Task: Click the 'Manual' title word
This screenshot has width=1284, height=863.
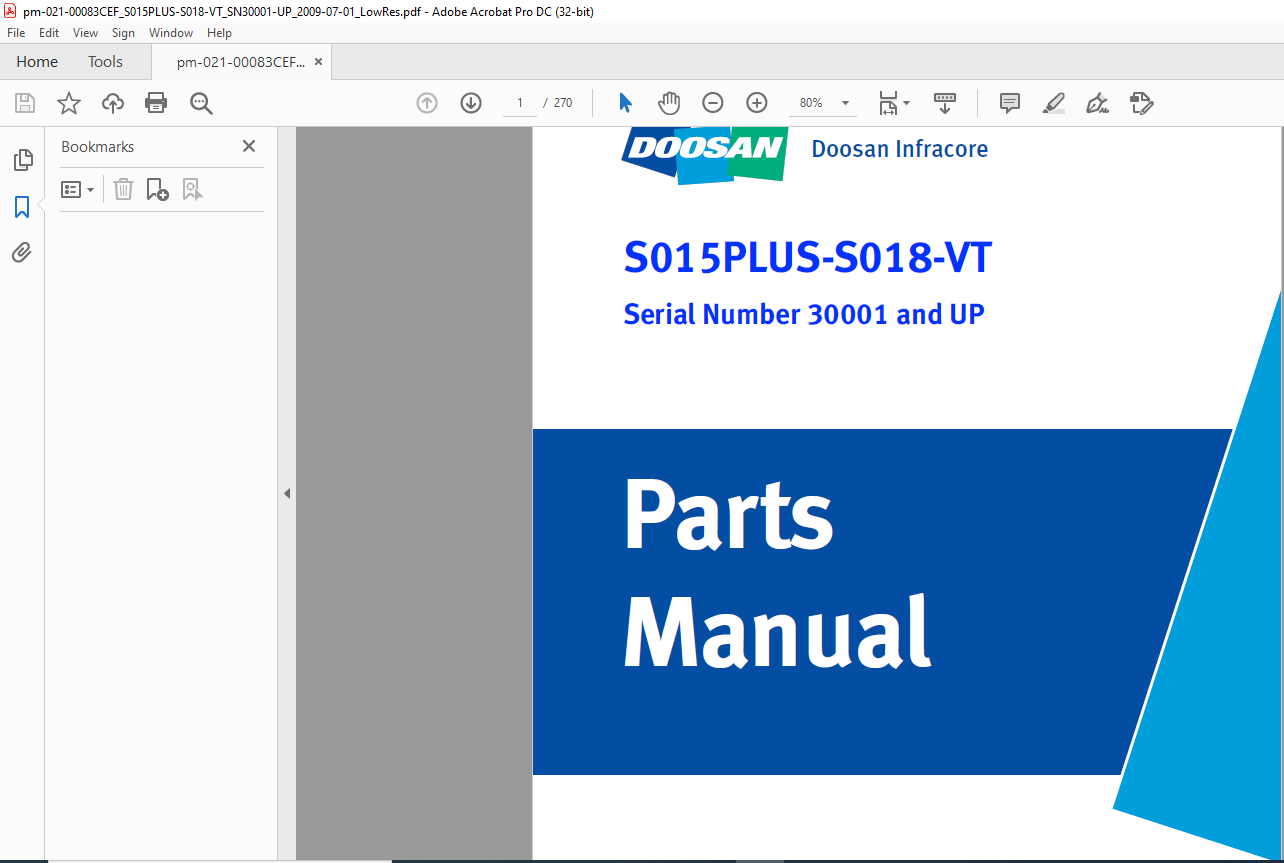Action: [x=778, y=630]
